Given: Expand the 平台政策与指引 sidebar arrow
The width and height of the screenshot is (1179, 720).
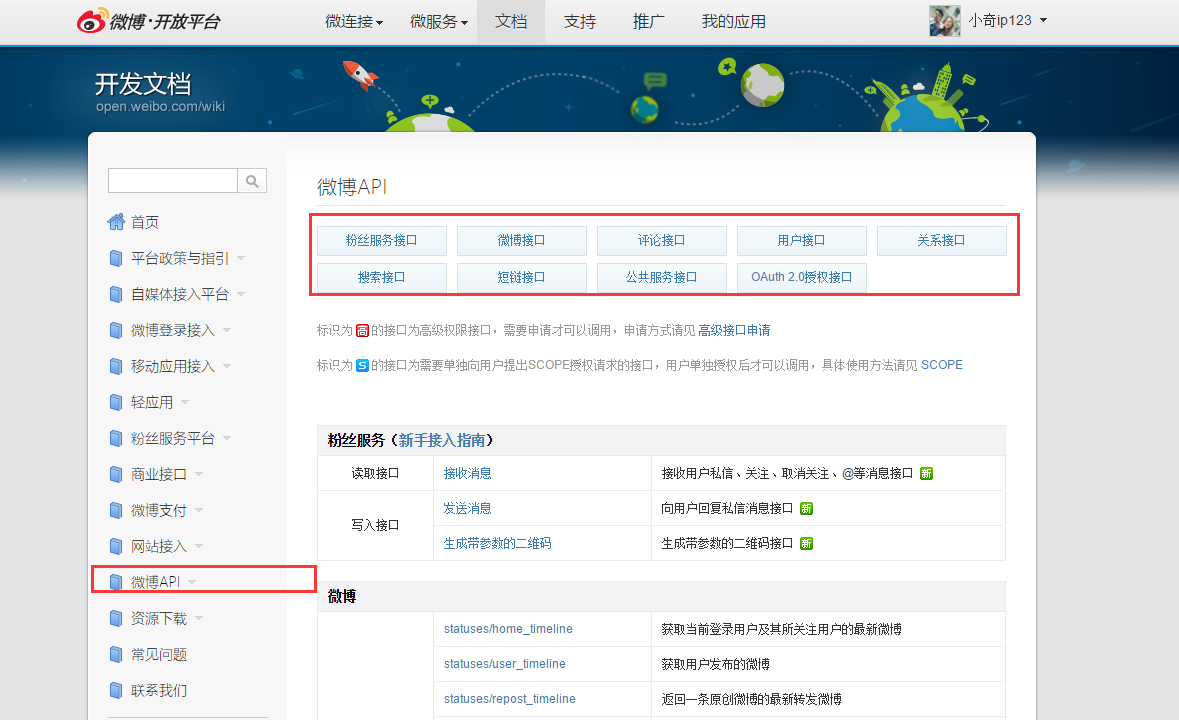Looking at the screenshot, I should click(241, 258).
